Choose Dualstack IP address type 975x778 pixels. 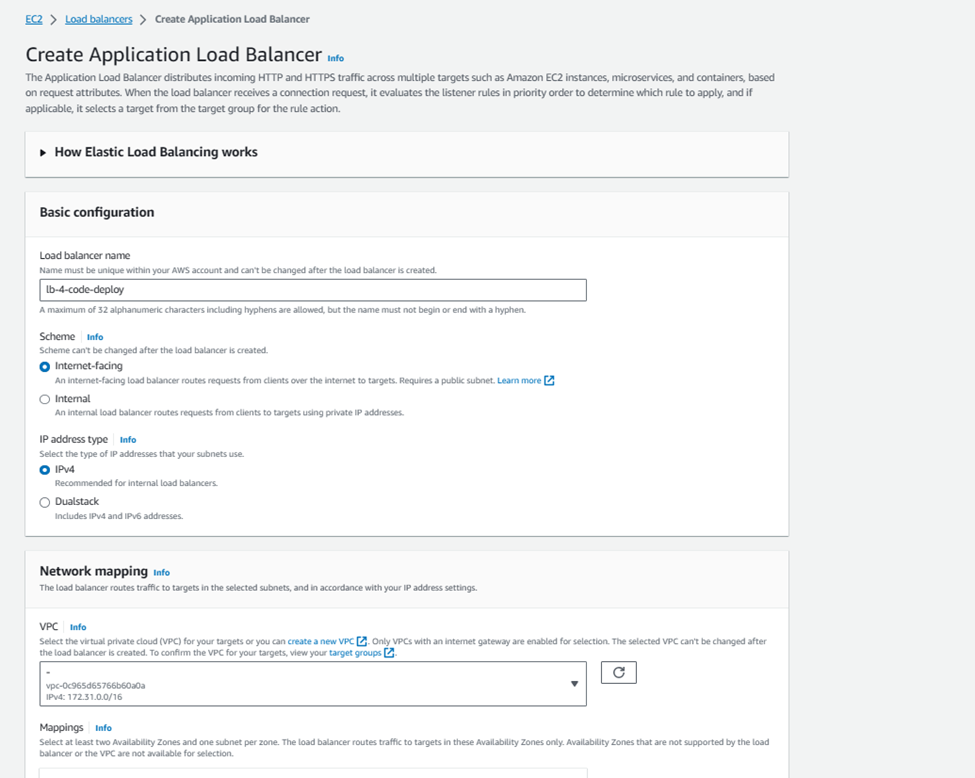click(x=43, y=501)
